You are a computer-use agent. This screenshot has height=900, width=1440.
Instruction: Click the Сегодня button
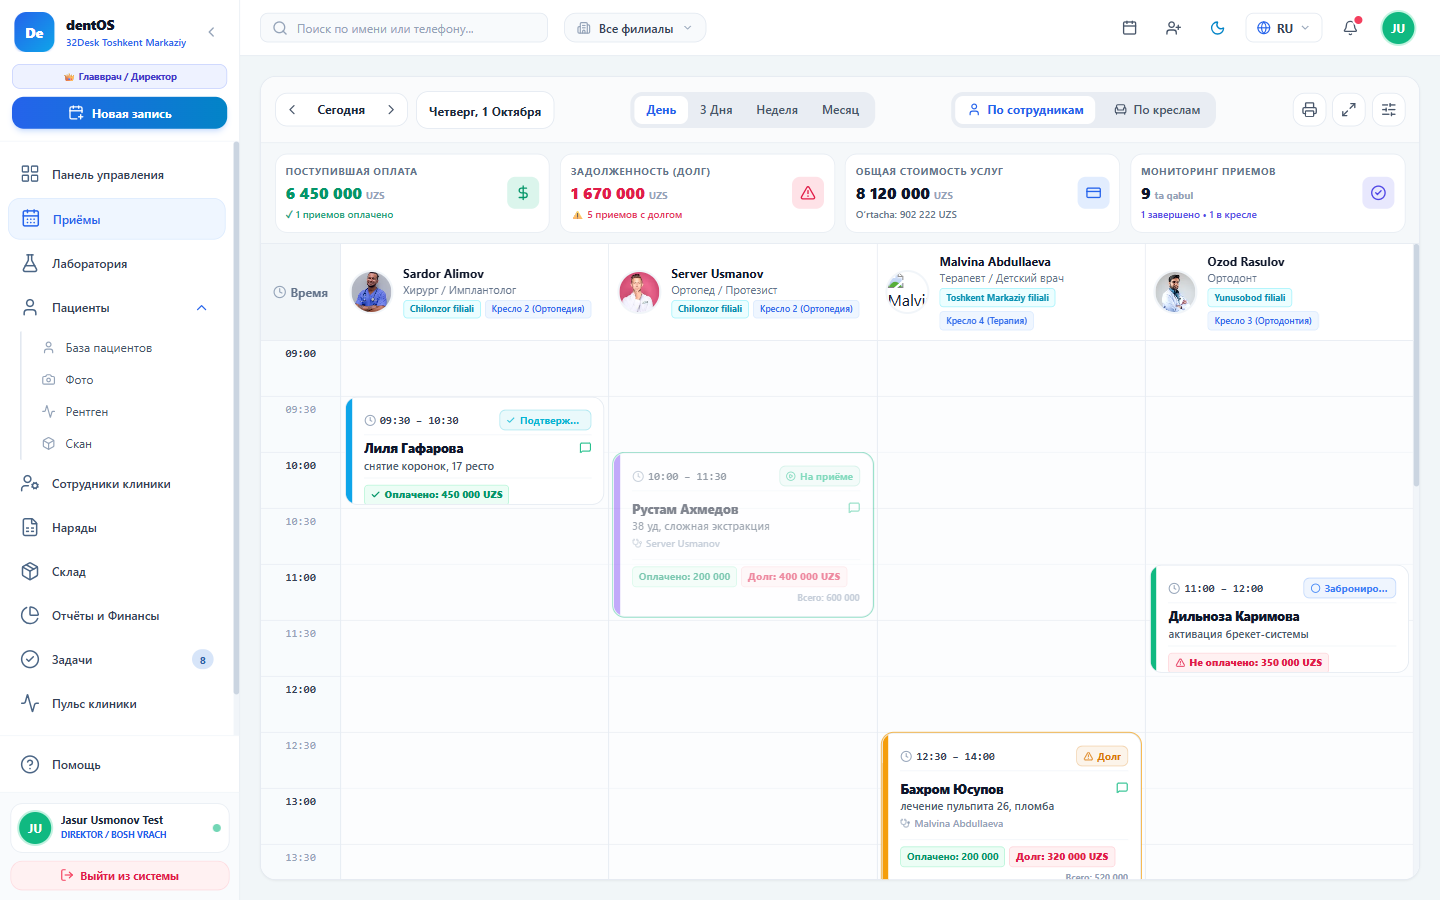point(341,110)
